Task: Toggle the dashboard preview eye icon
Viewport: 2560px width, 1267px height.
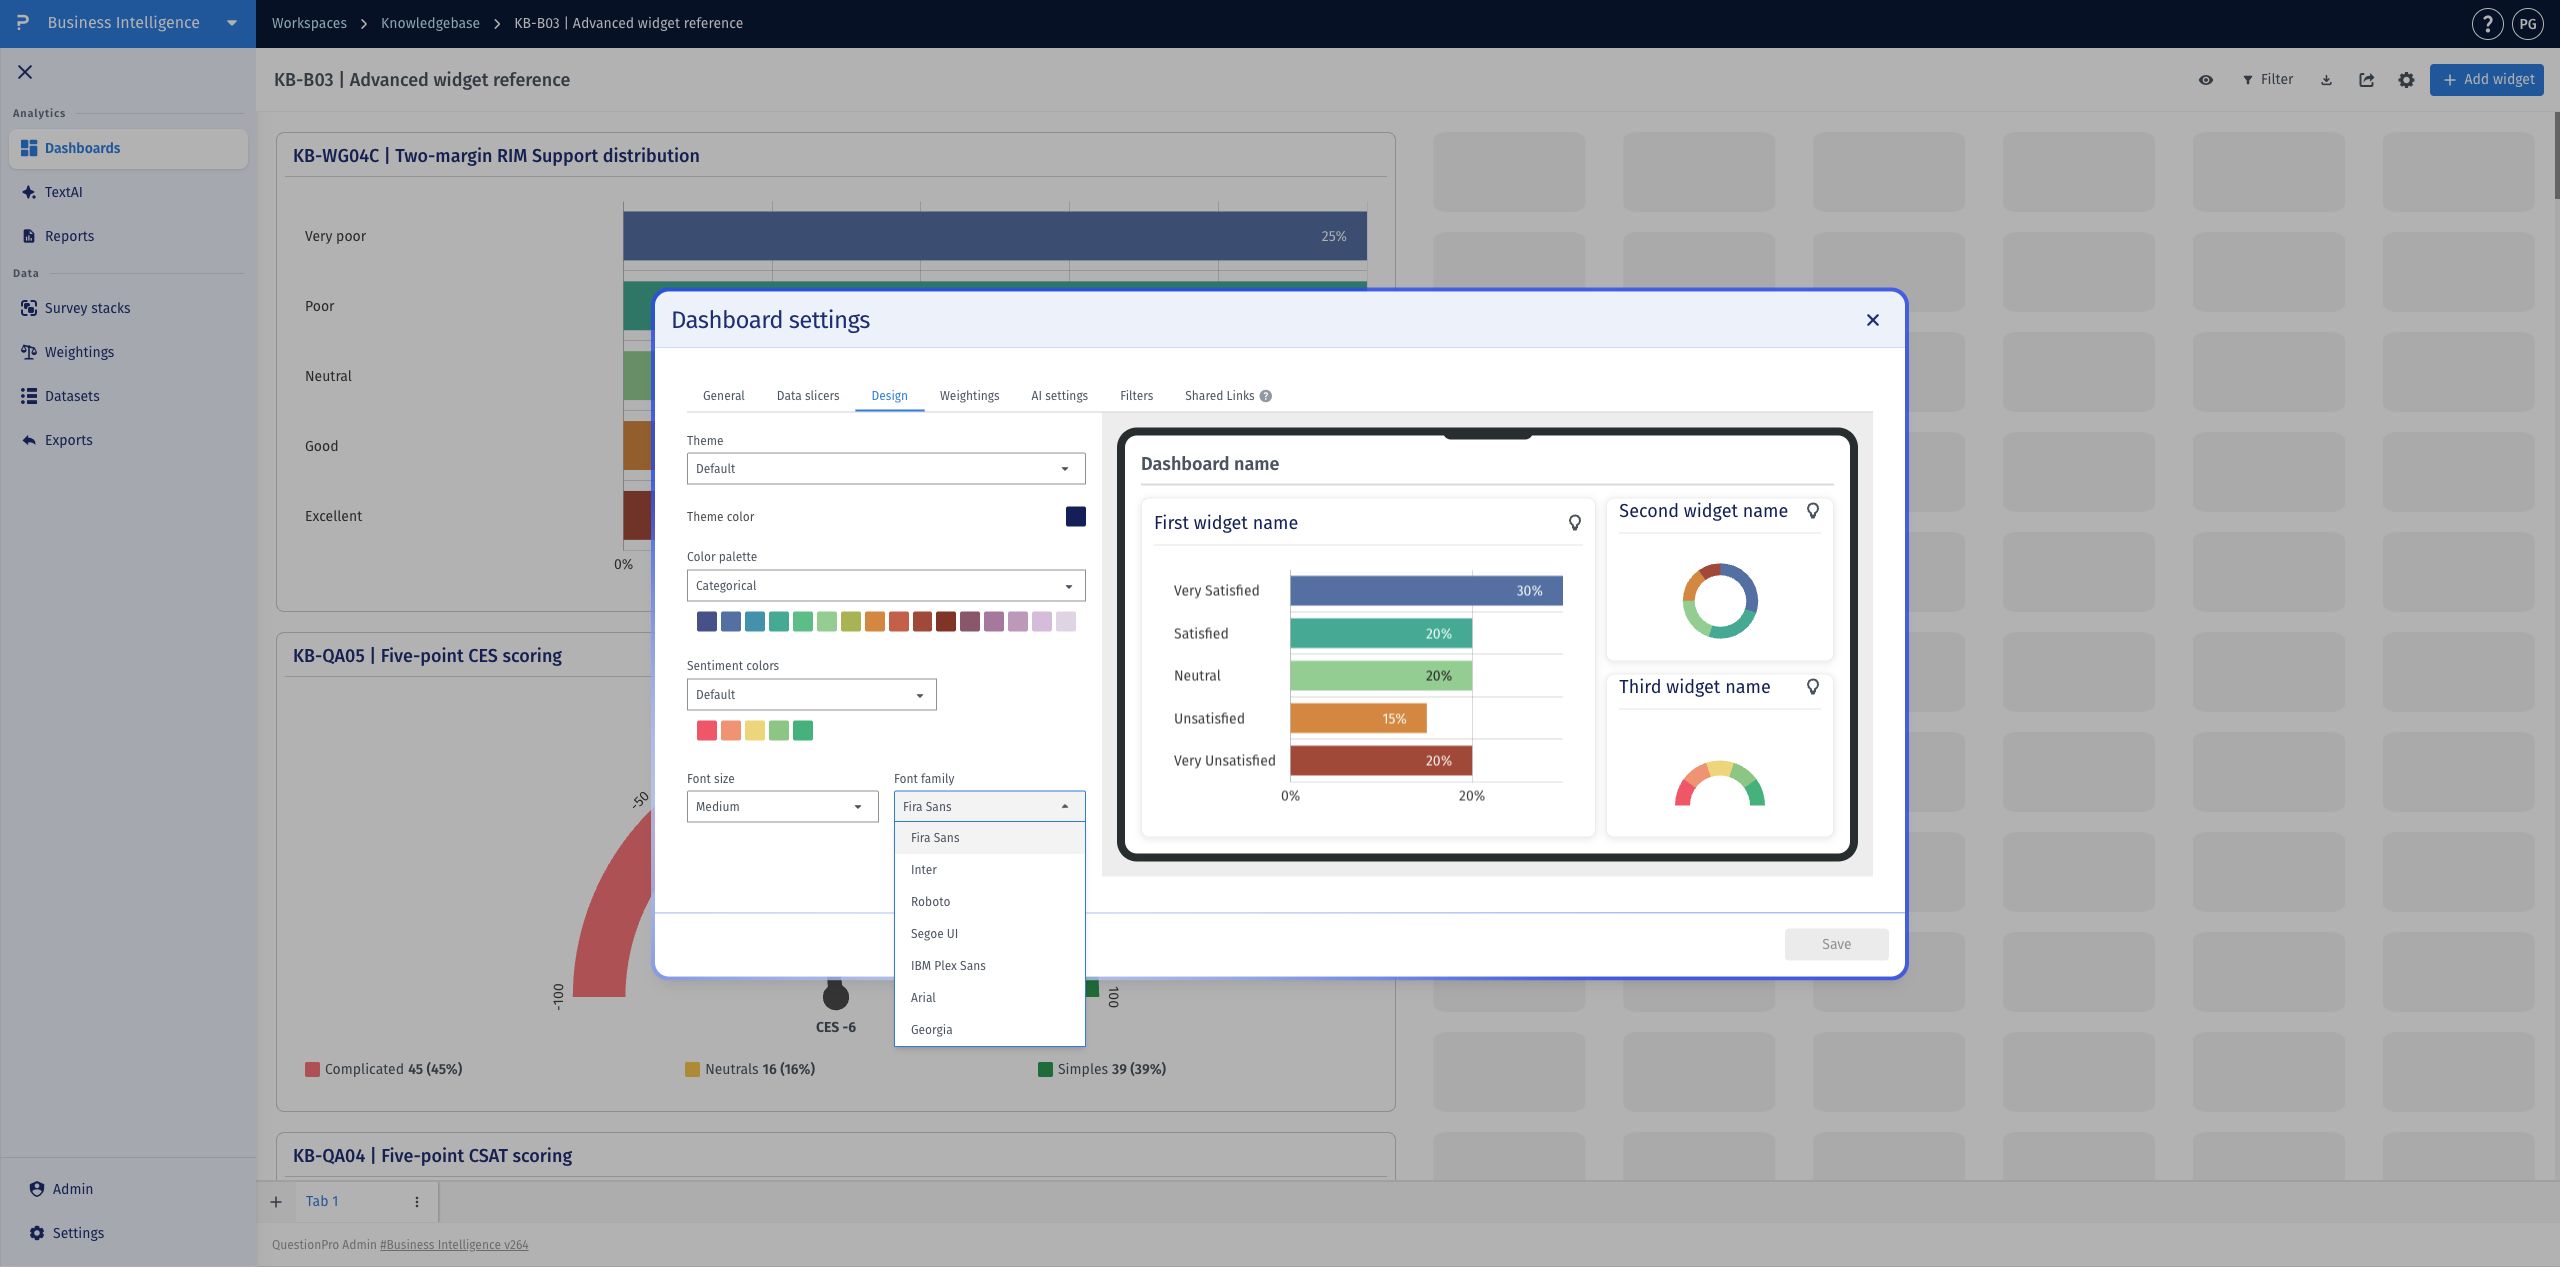Action: tap(2205, 80)
